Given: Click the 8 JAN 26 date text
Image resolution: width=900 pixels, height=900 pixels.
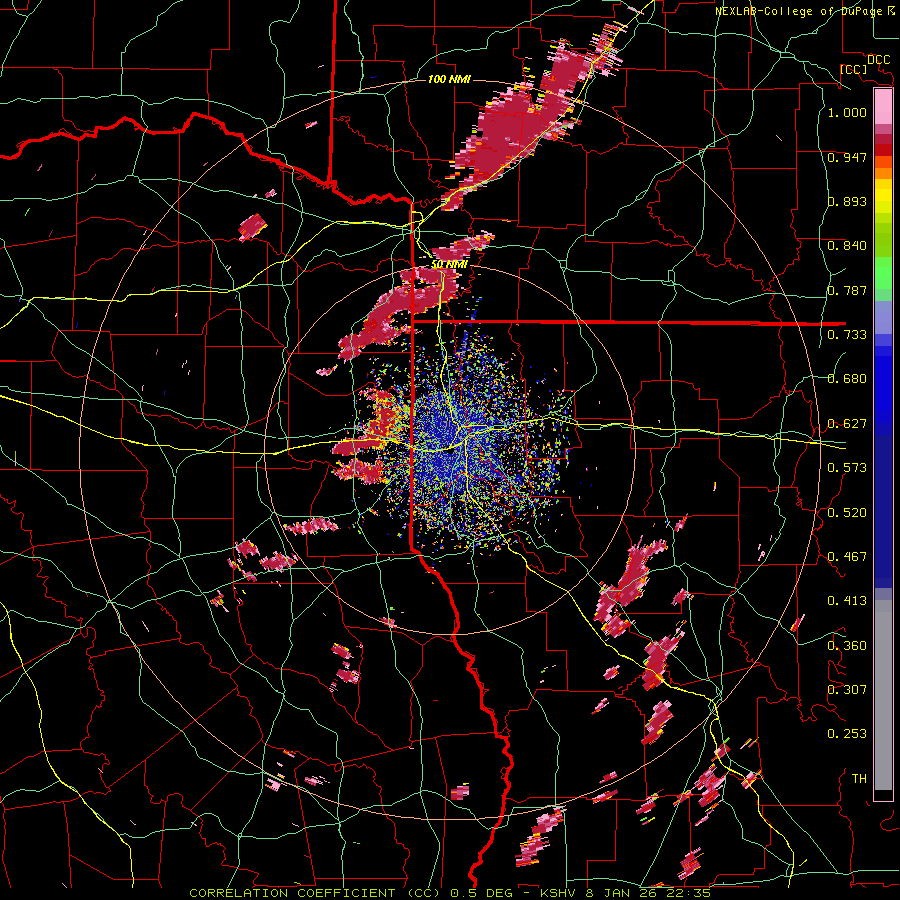Looking at the screenshot, I should (622, 893).
